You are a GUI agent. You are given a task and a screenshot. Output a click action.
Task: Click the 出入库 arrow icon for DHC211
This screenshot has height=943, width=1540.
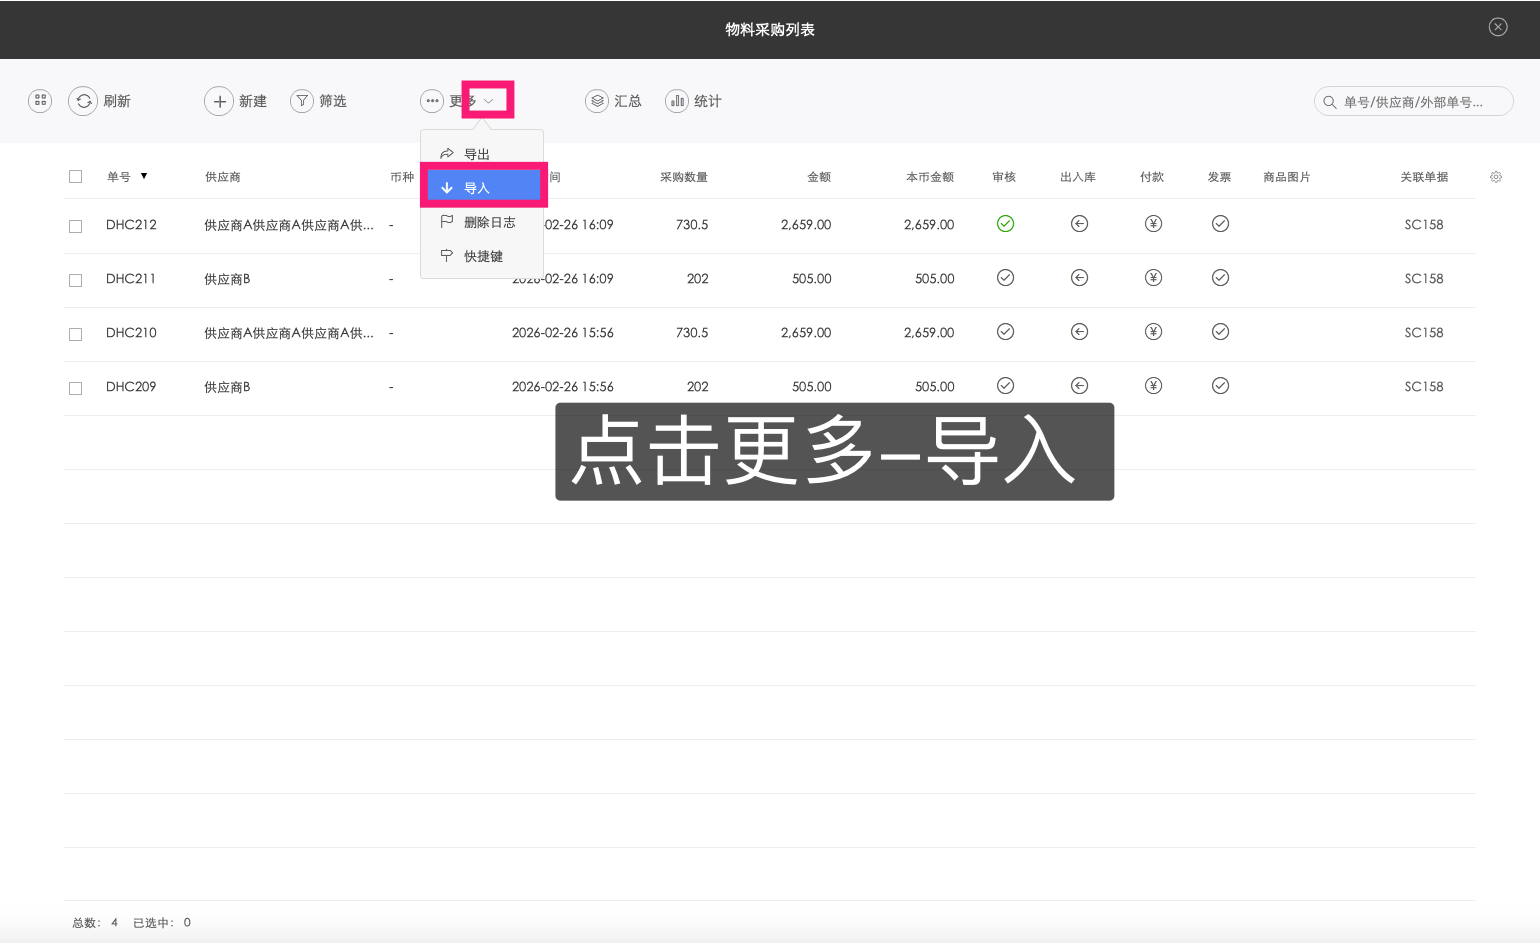[x=1079, y=278]
